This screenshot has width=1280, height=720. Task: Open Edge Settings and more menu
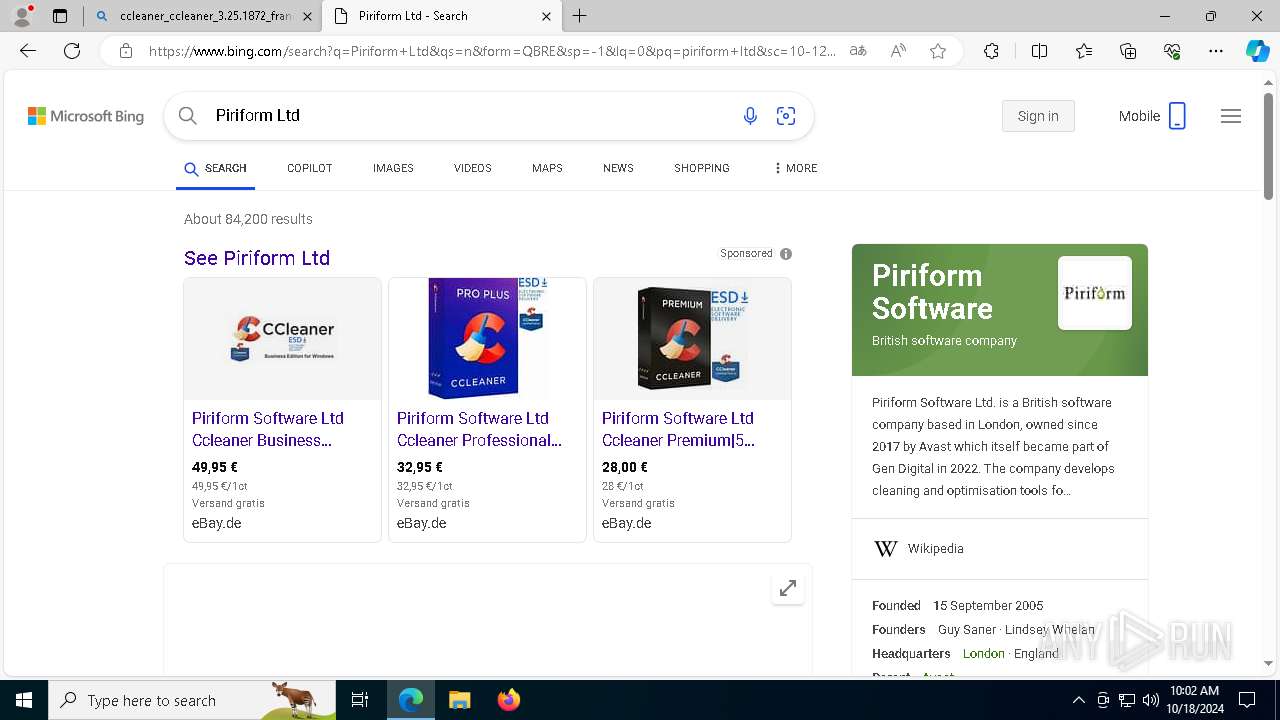[x=1216, y=51]
